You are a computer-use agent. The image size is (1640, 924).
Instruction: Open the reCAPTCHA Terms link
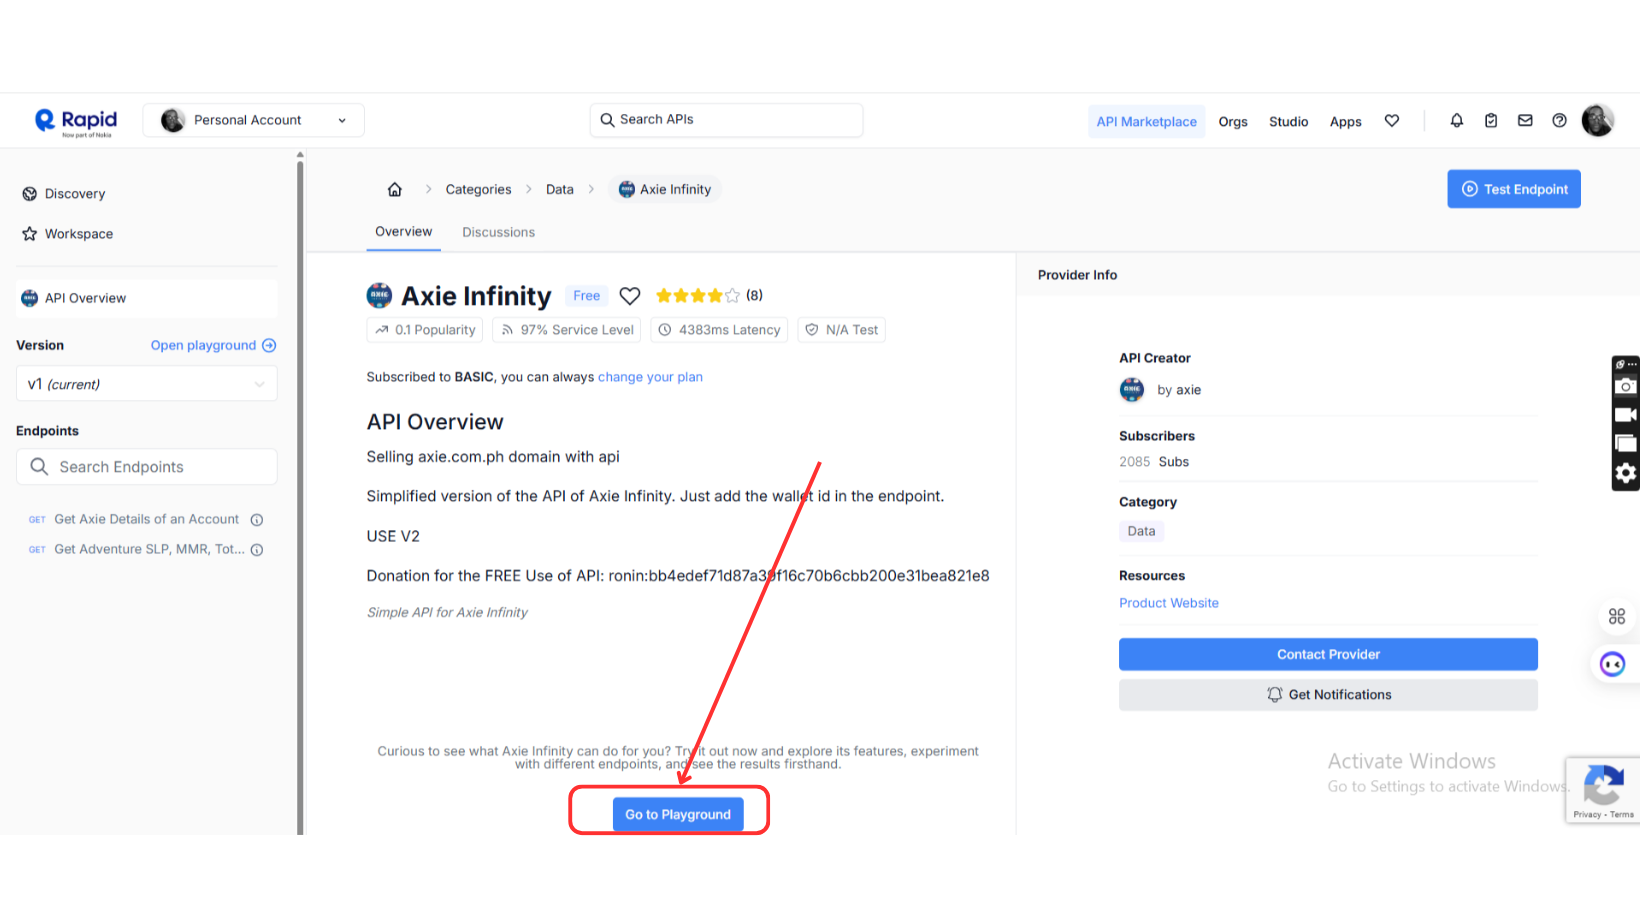pyautogui.click(x=1622, y=815)
